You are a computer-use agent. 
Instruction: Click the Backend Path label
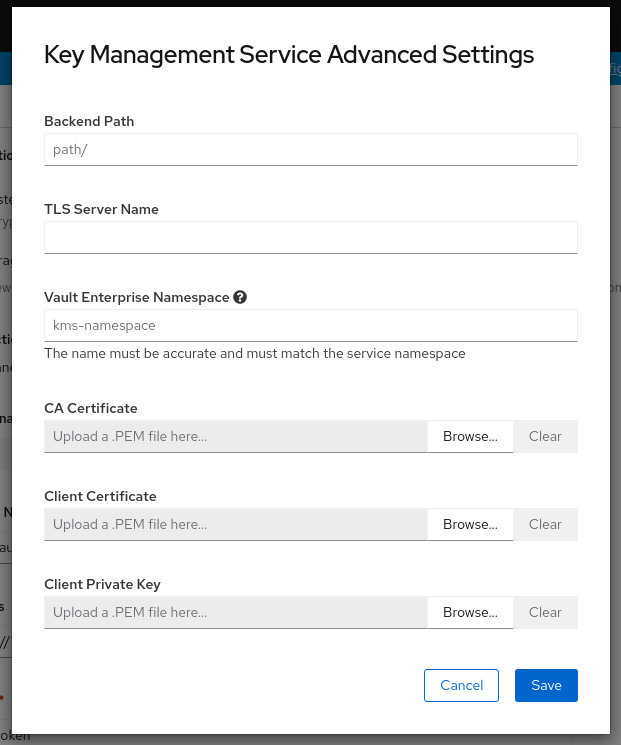89,121
